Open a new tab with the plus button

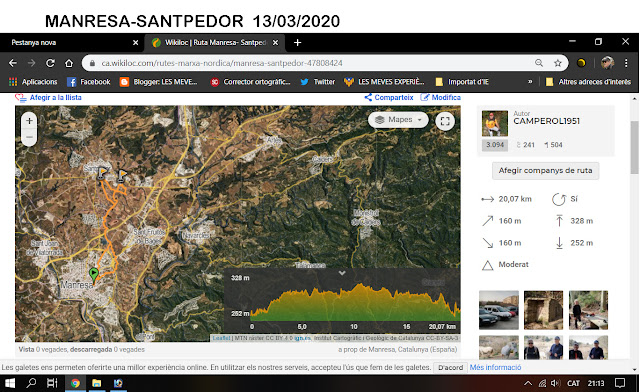point(298,42)
